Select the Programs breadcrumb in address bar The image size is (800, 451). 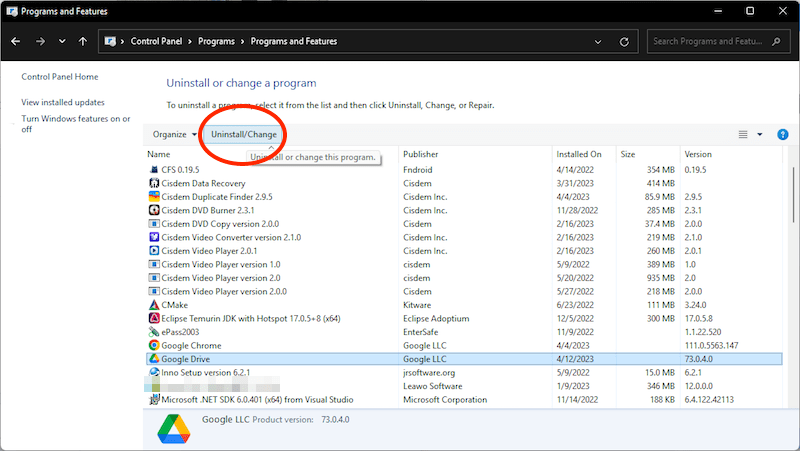pos(215,42)
